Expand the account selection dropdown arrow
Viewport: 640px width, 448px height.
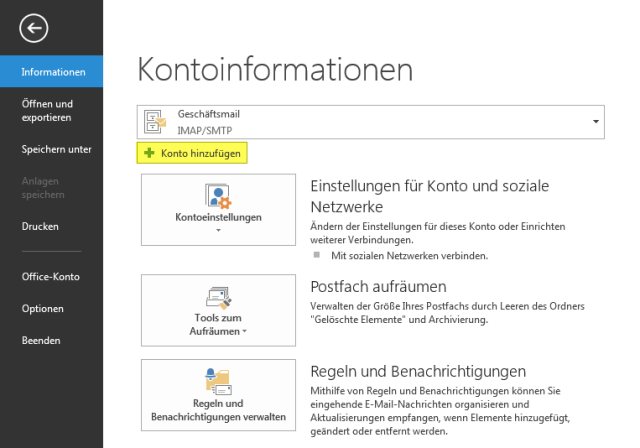(x=597, y=121)
